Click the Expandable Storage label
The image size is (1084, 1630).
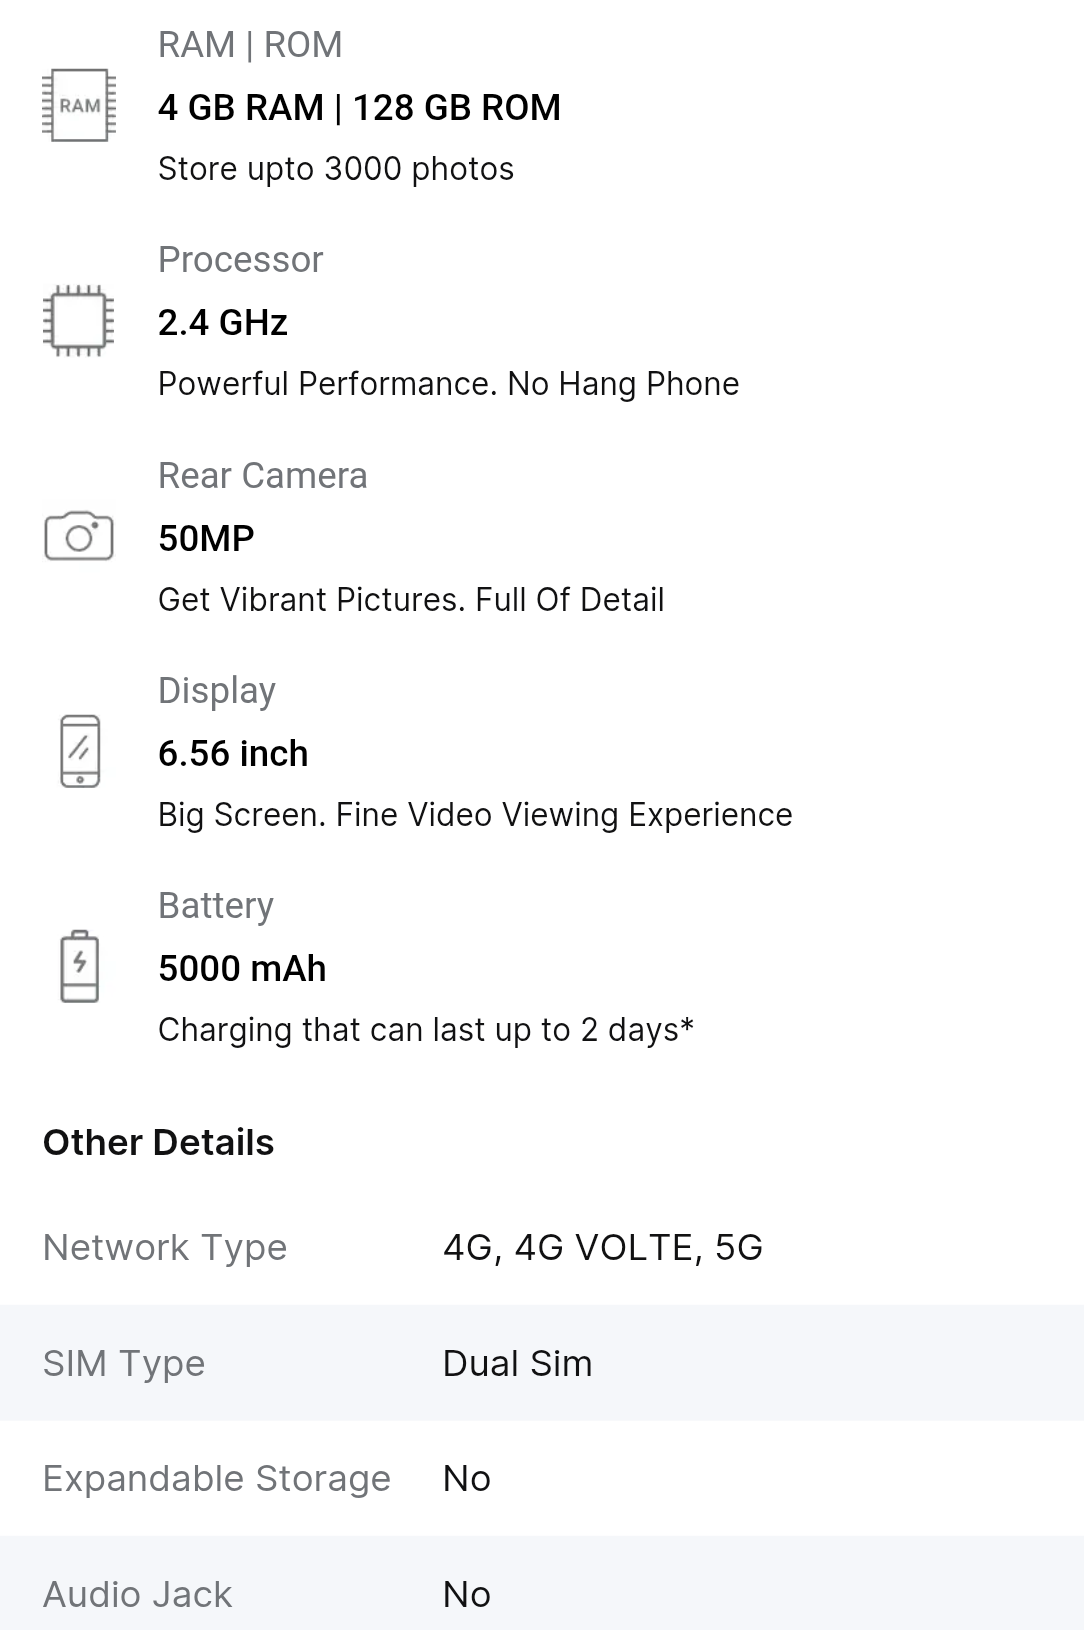(x=217, y=1478)
